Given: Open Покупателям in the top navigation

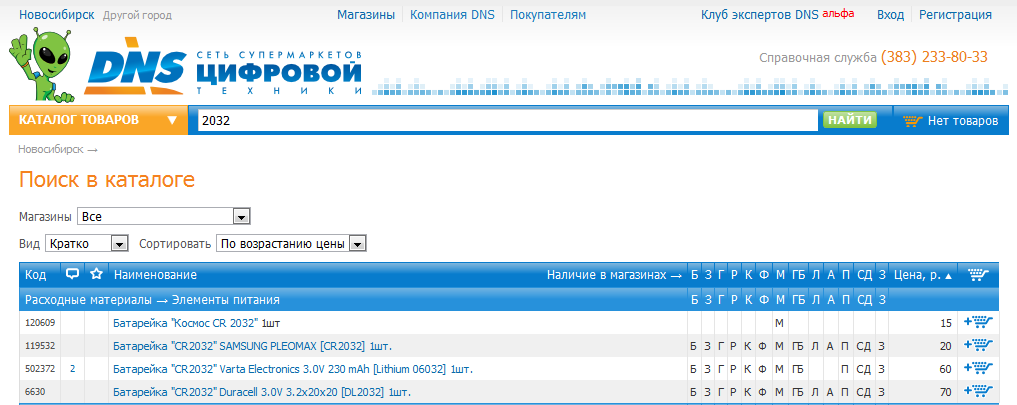Looking at the screenshot, I should [x=548, y=14].
